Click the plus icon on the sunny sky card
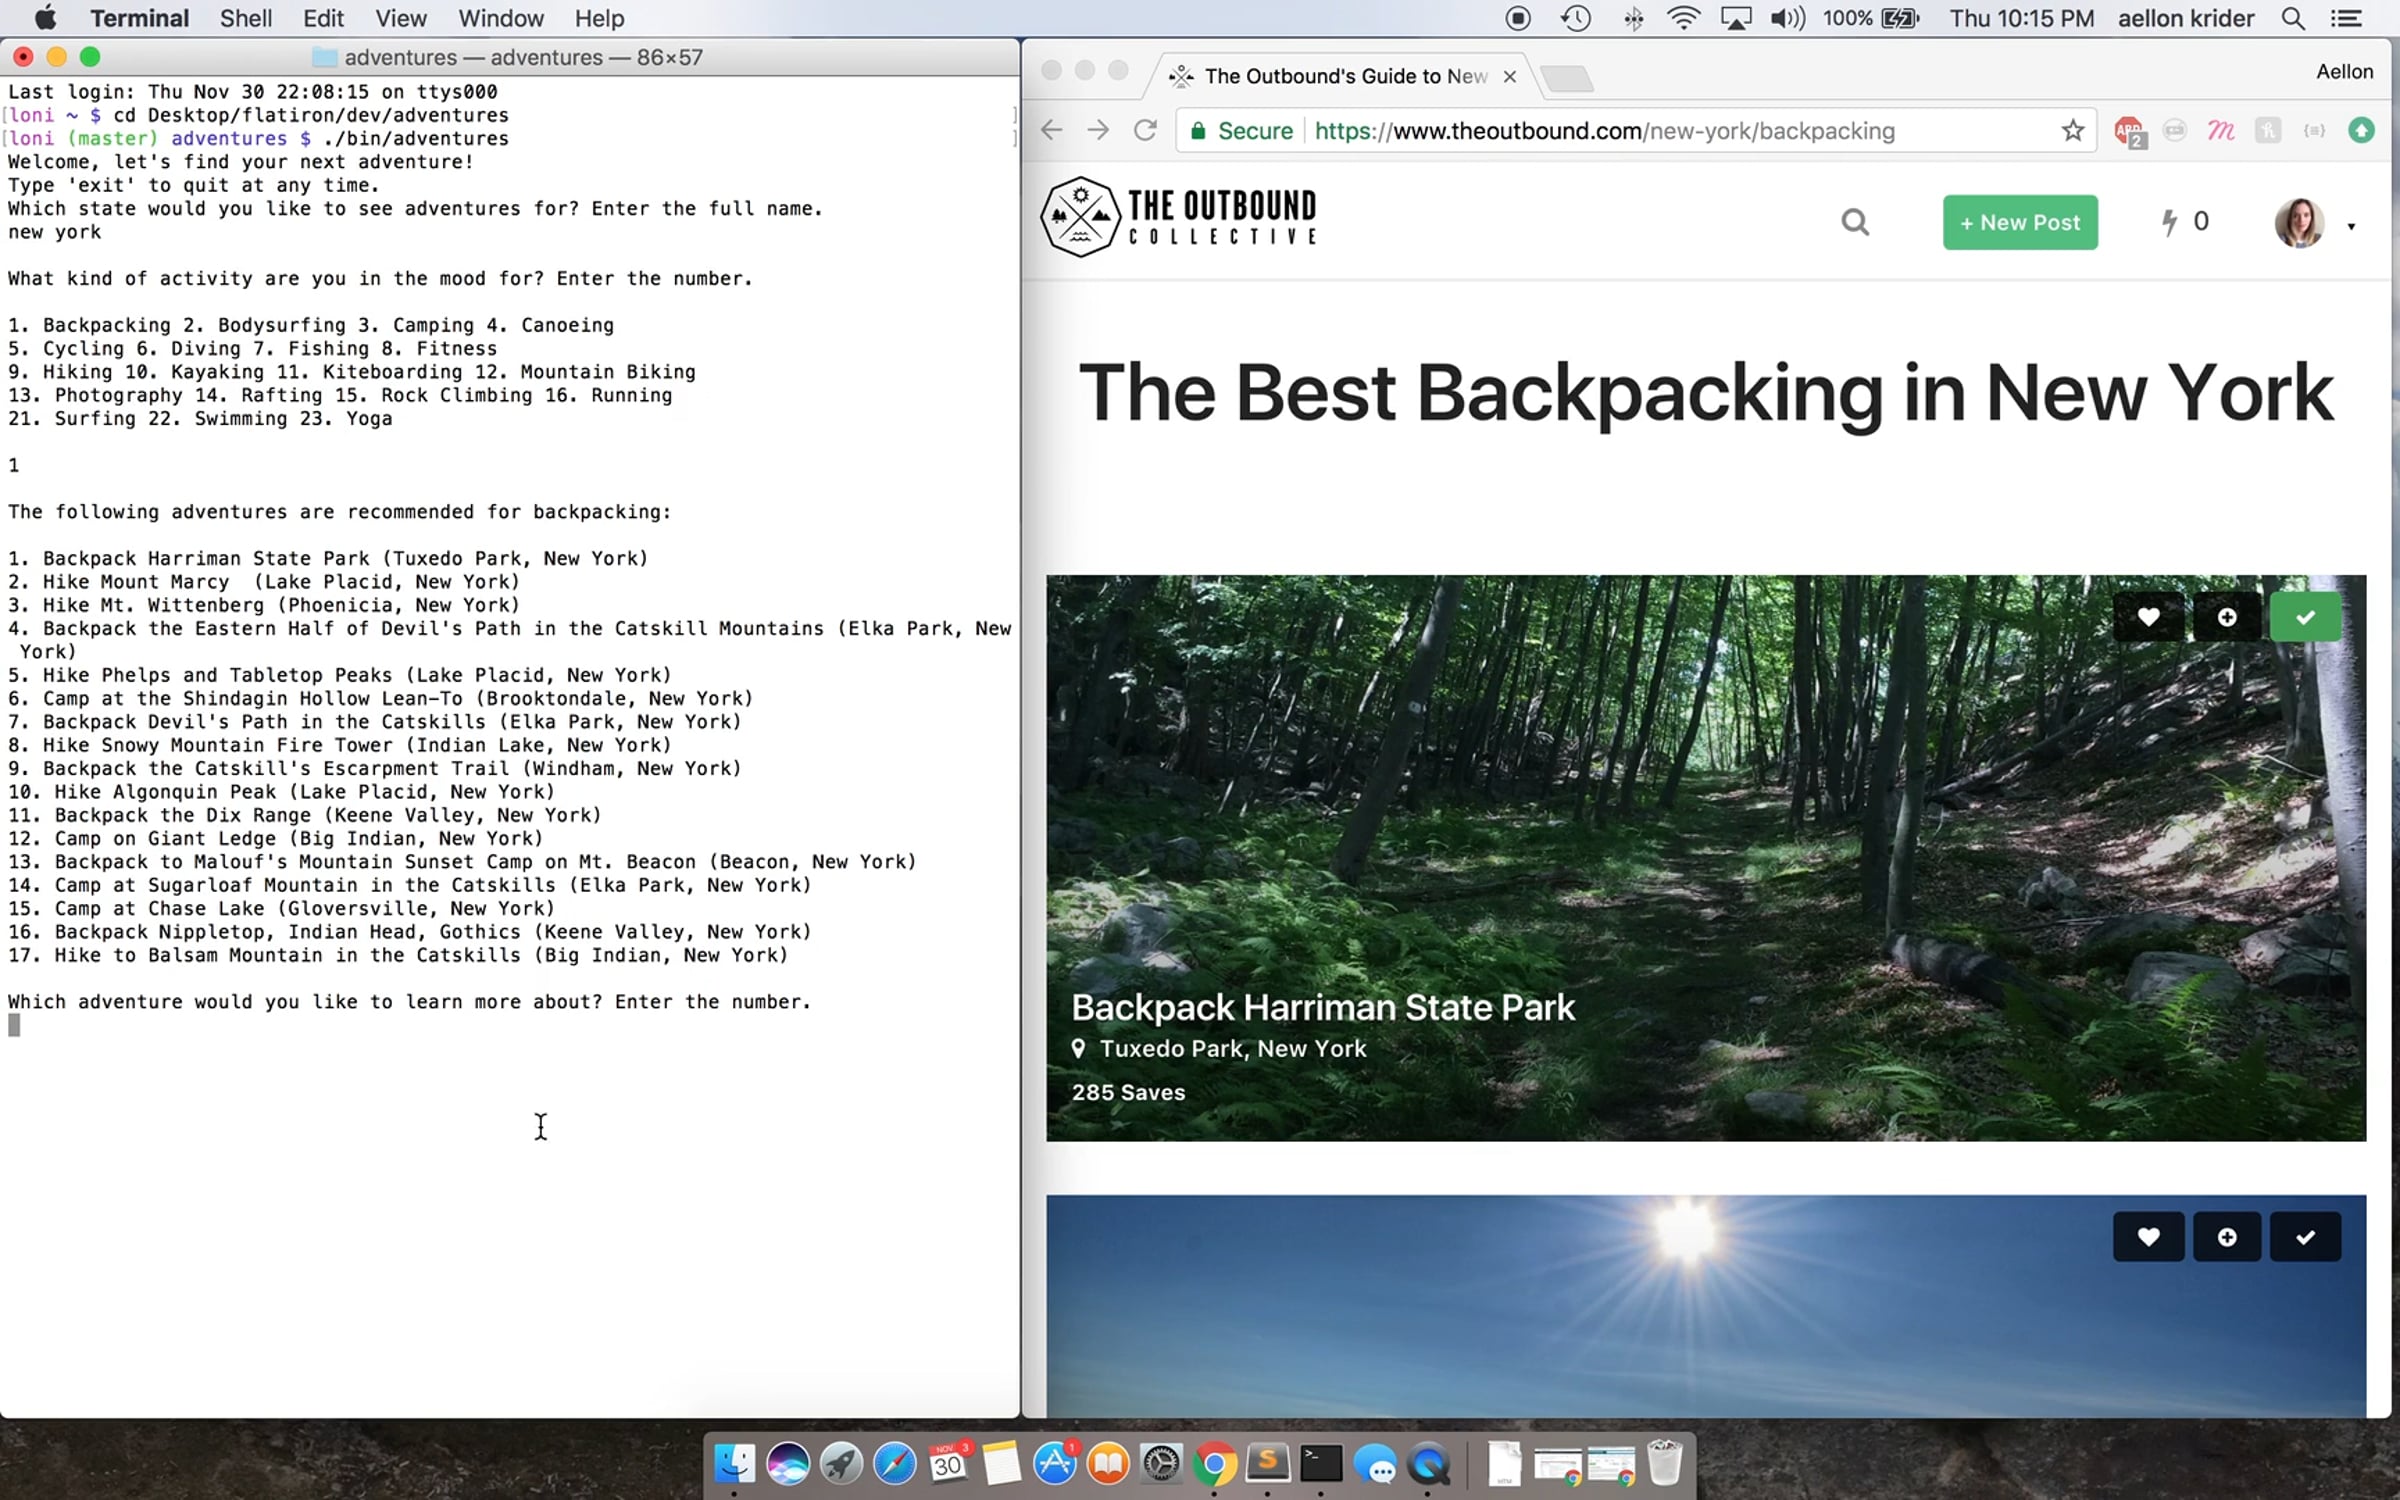This screenshot has height=1500, width=2400. coord(2227,1237)
